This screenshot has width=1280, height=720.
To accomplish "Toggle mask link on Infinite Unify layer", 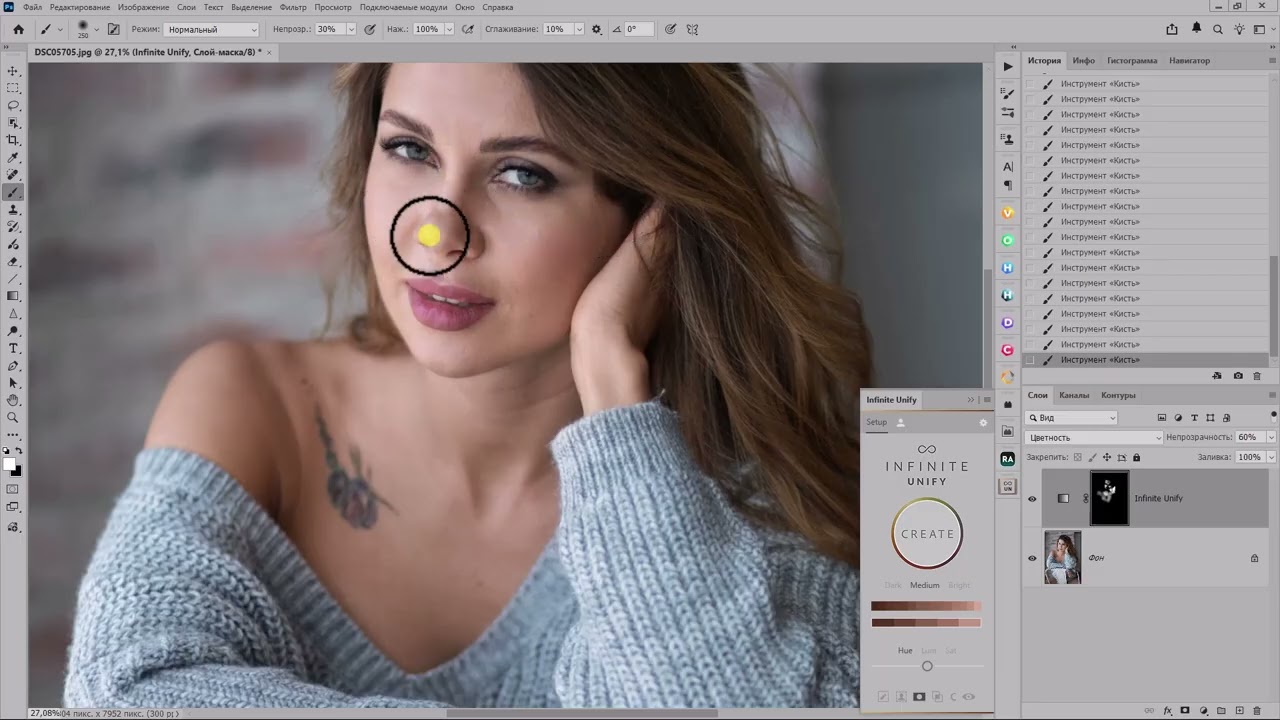I will pos(1085,498).
